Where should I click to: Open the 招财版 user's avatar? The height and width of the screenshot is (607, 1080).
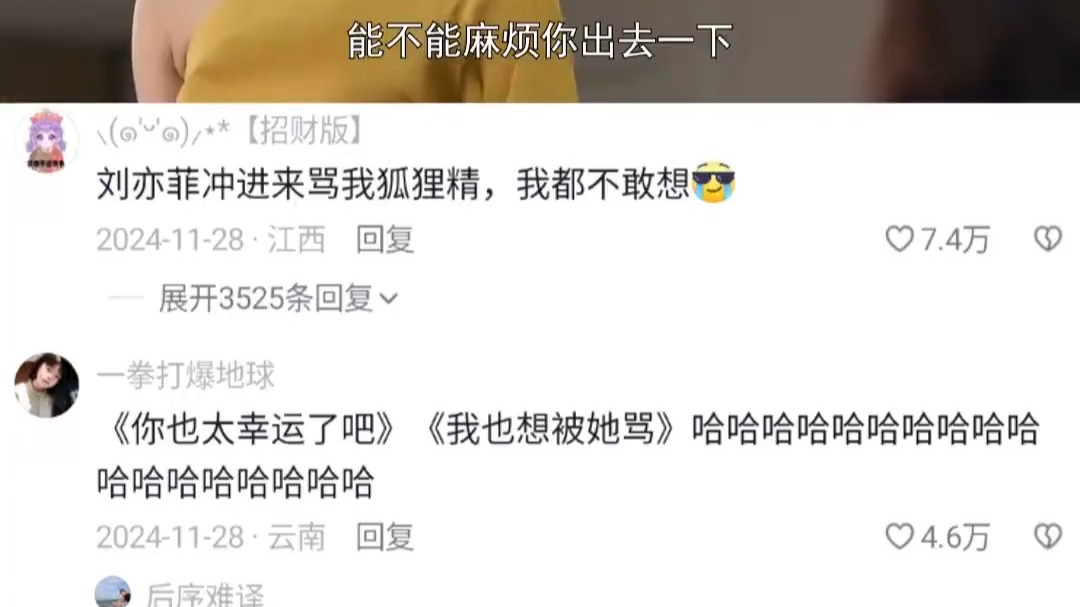46,140
